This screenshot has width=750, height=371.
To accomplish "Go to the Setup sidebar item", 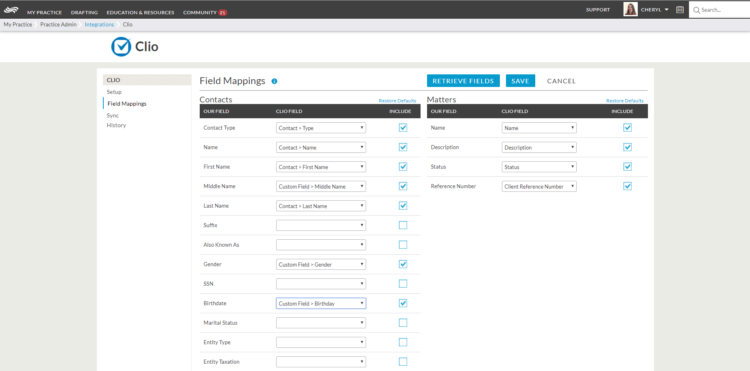I will coord(114,92).
